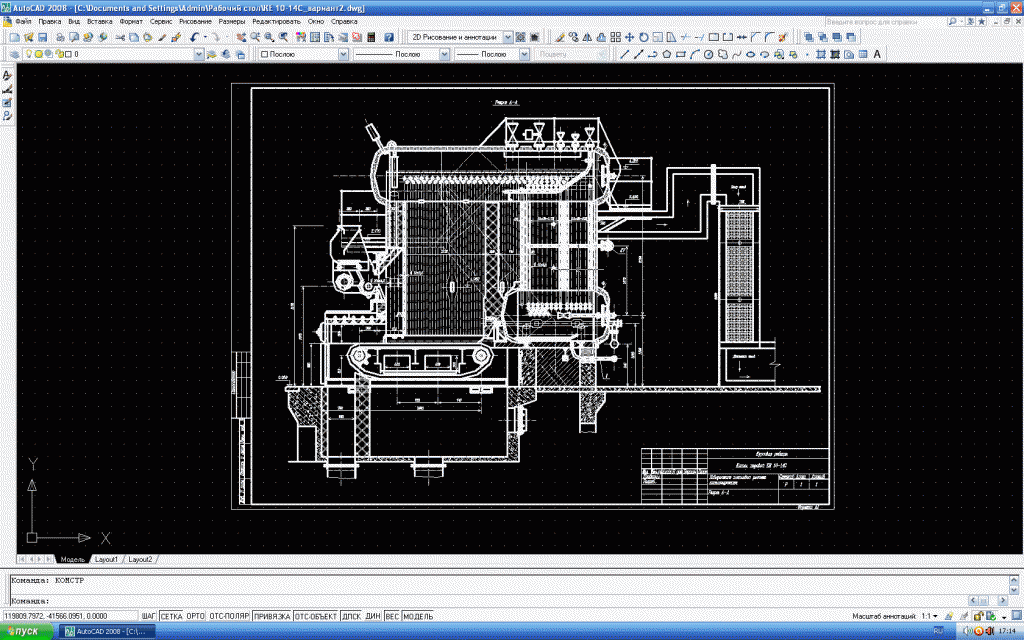
Task: Select the Array tool
Action: pyautogui.click(x=615, y=37)
